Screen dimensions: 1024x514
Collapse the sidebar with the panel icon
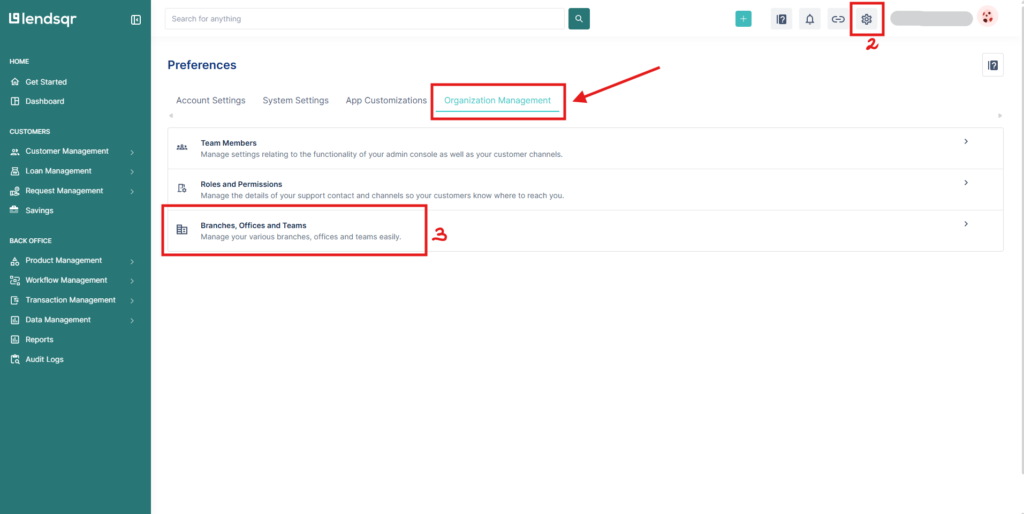136,20
